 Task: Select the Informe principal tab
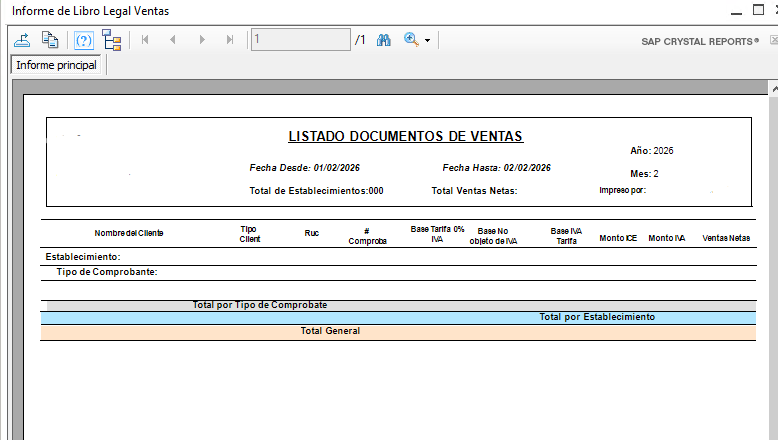pyautogui.click(x=57, y=65)
